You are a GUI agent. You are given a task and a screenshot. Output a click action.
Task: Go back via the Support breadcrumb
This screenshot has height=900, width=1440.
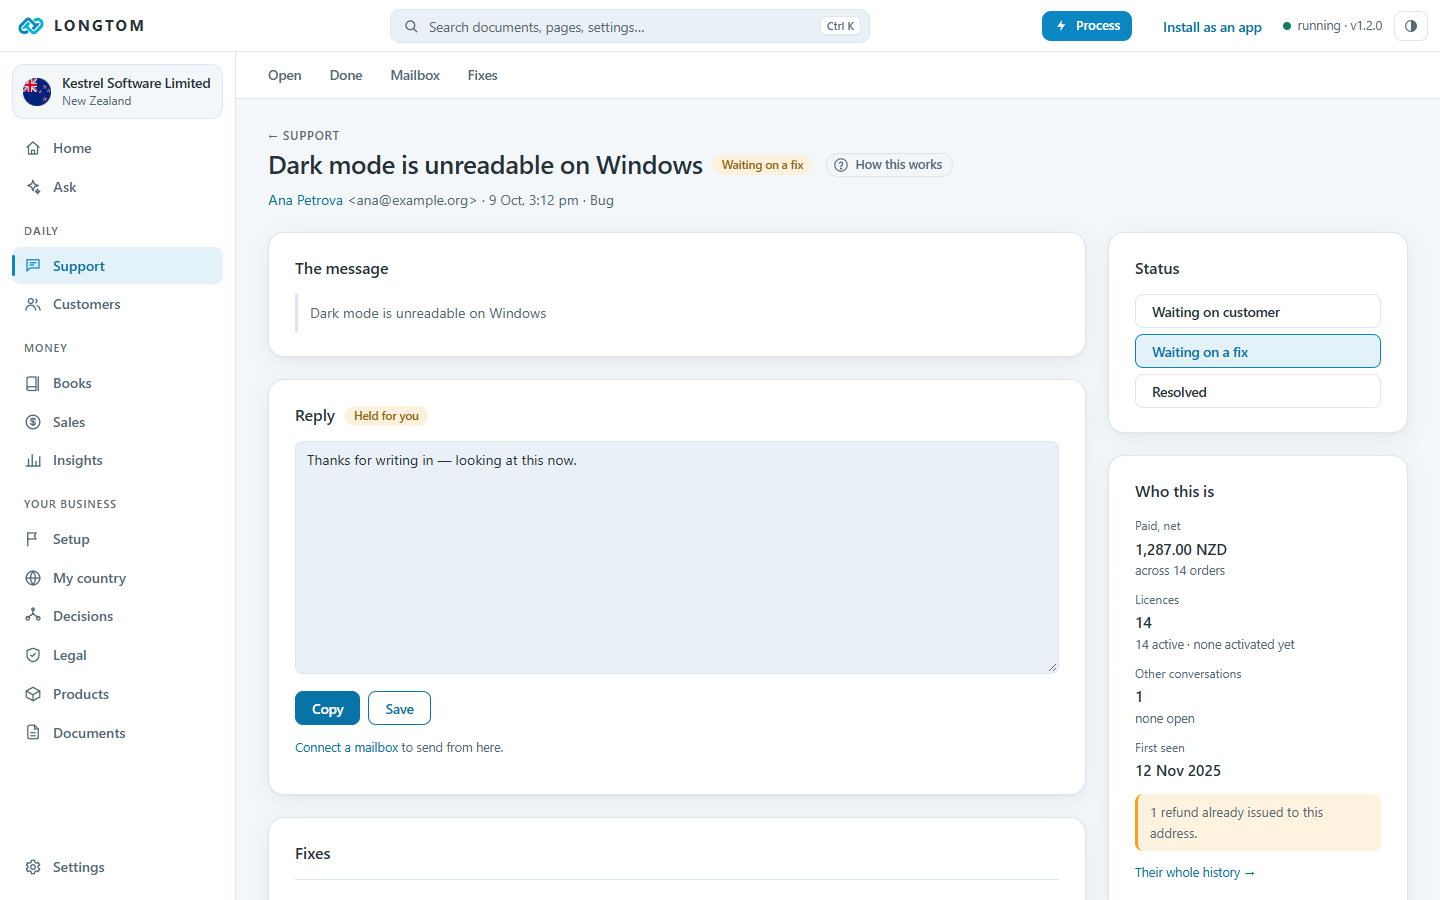point(304,135)
